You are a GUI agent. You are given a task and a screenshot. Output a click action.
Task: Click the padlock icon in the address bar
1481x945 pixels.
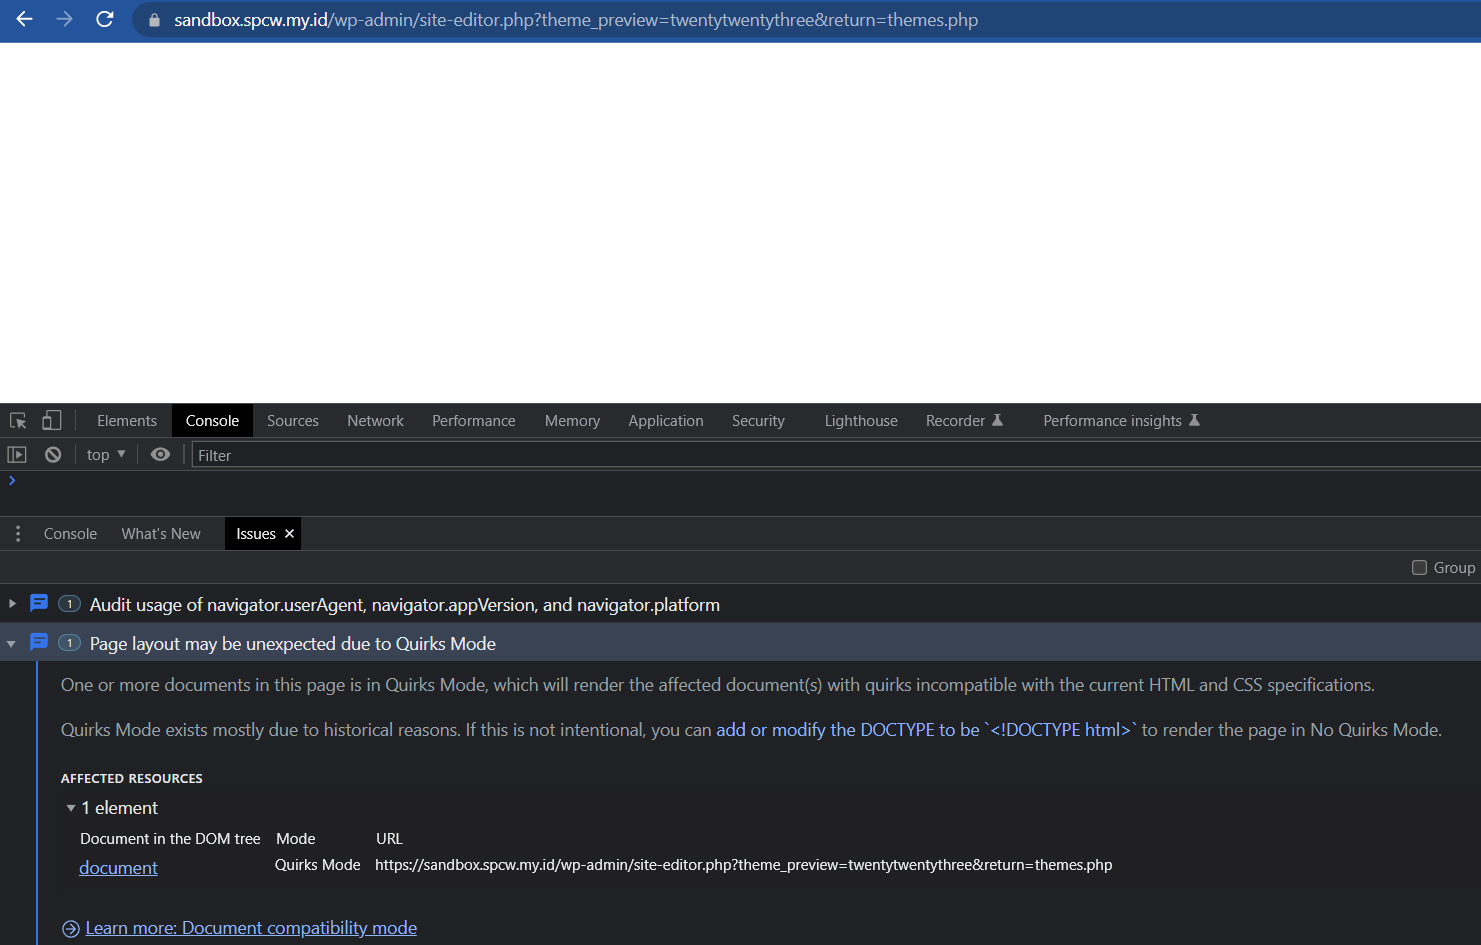pyautogui.click(x=153, y=19)
